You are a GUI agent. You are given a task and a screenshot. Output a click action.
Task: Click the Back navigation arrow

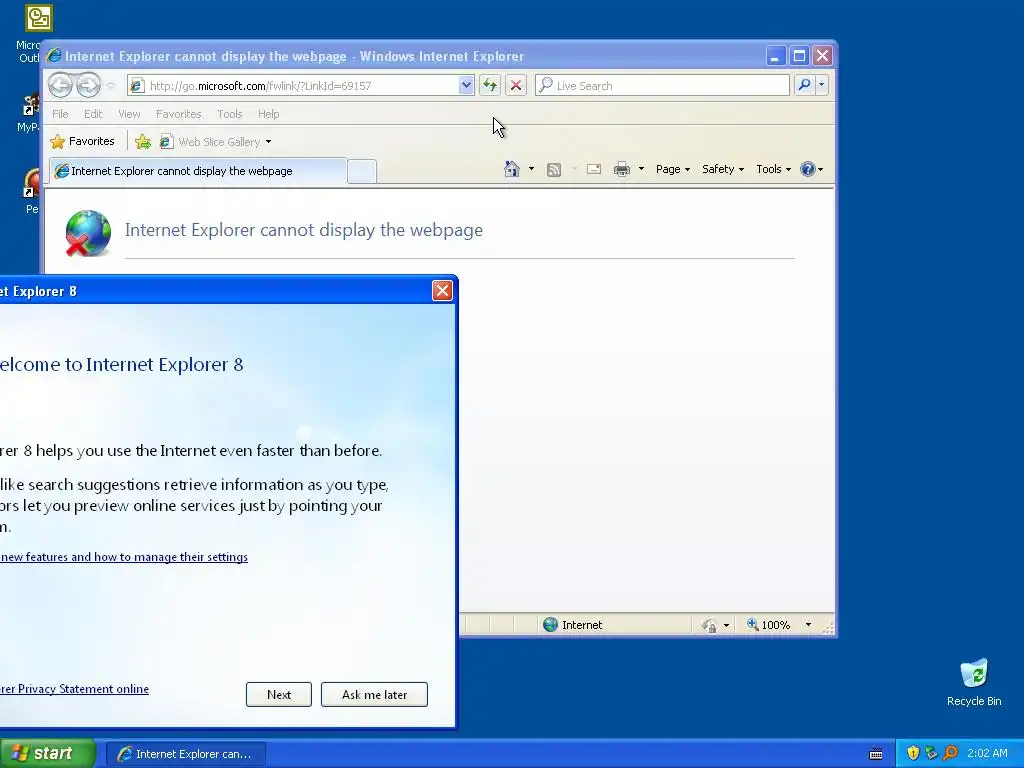61,85
